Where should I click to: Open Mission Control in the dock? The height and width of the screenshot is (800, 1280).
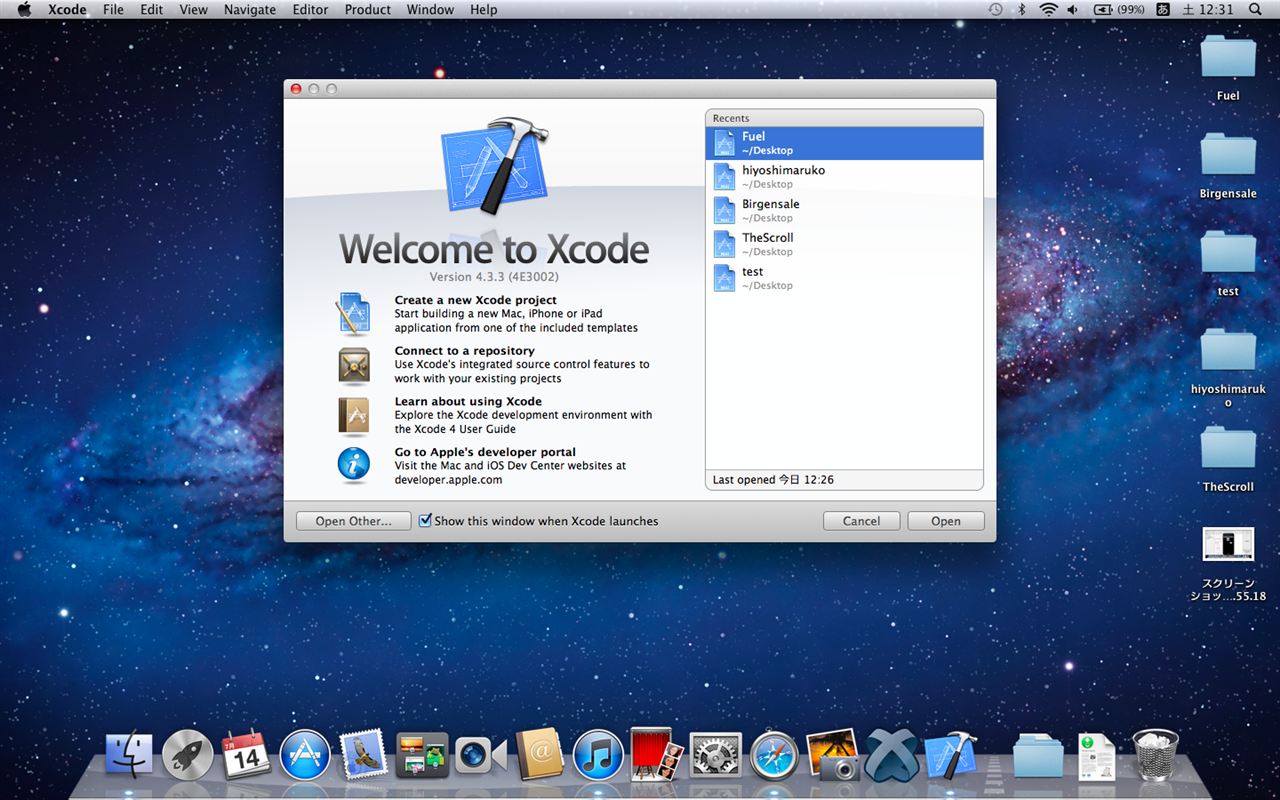point(422,755)
